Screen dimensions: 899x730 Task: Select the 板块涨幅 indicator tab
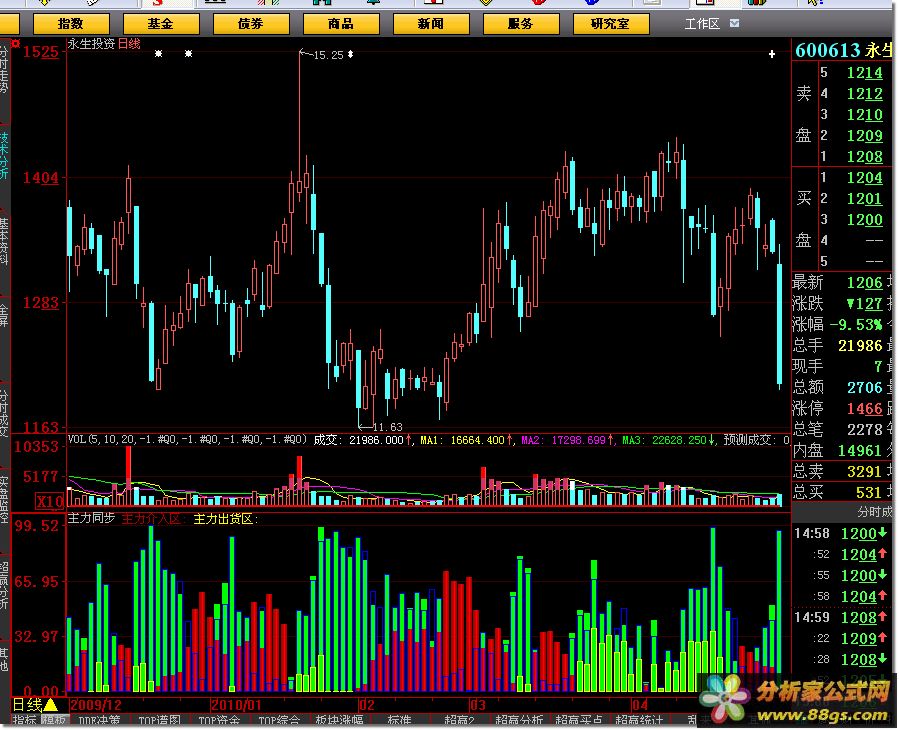341,721
